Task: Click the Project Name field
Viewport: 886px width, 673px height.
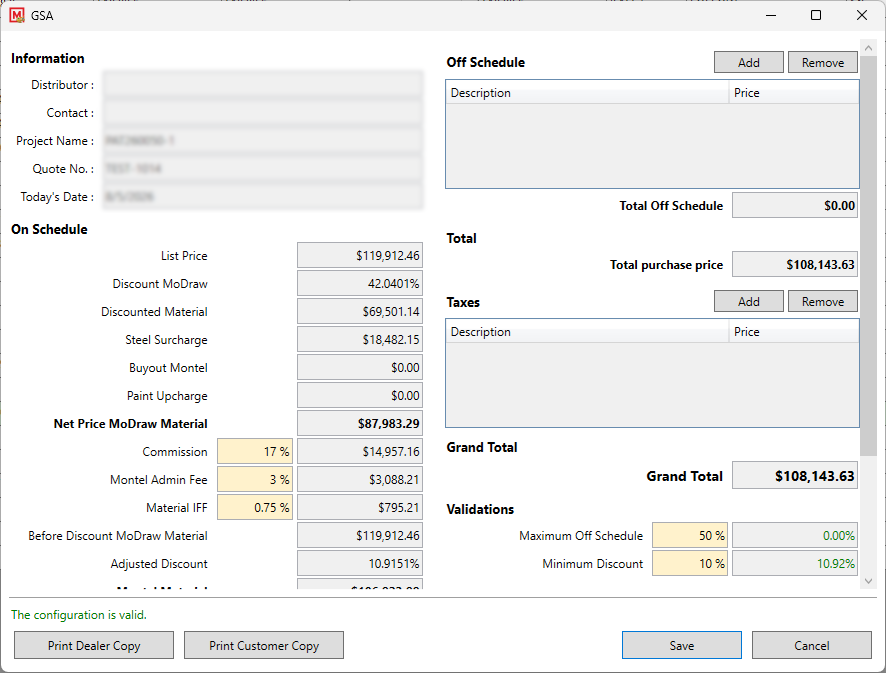Action: coord(263,141)
